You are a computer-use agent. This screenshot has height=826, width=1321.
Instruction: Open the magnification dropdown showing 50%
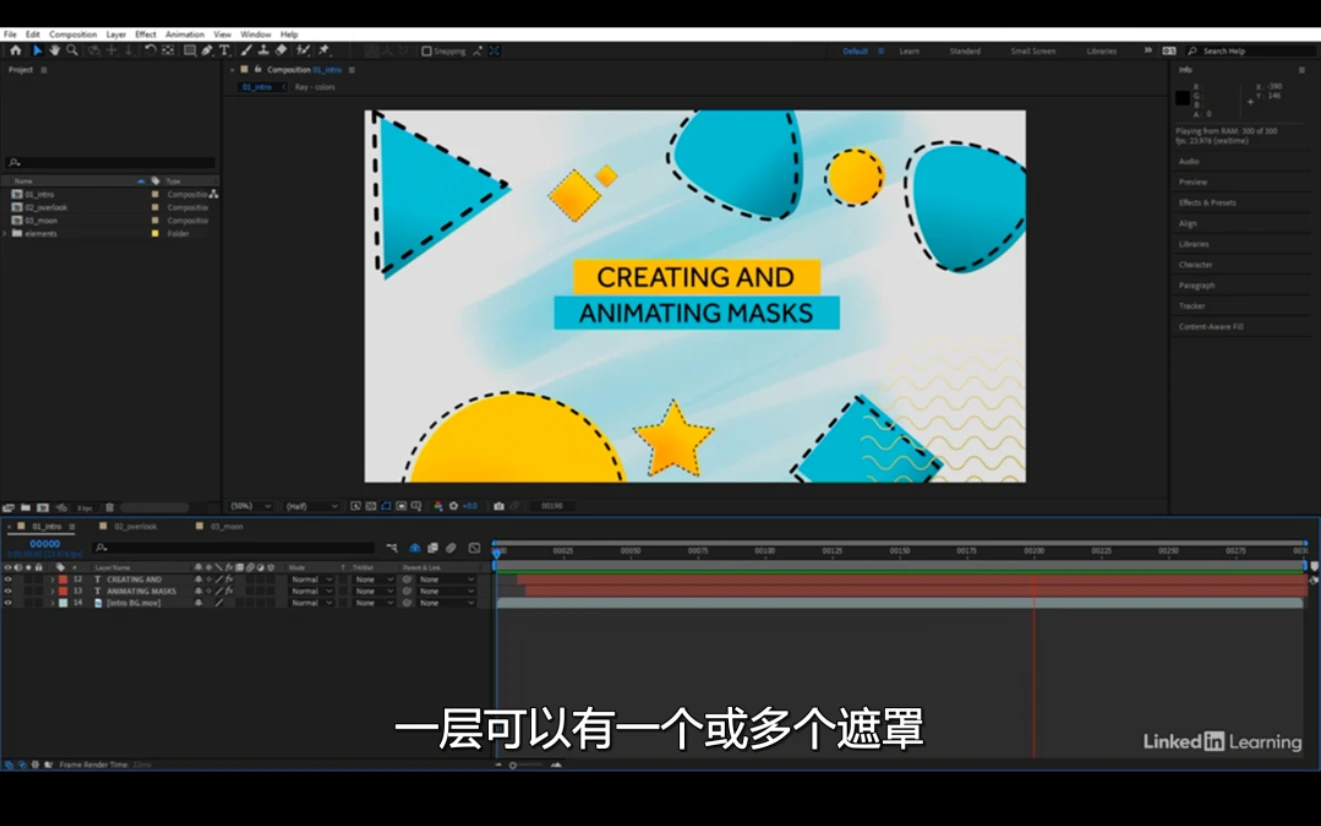click(250, 507)
